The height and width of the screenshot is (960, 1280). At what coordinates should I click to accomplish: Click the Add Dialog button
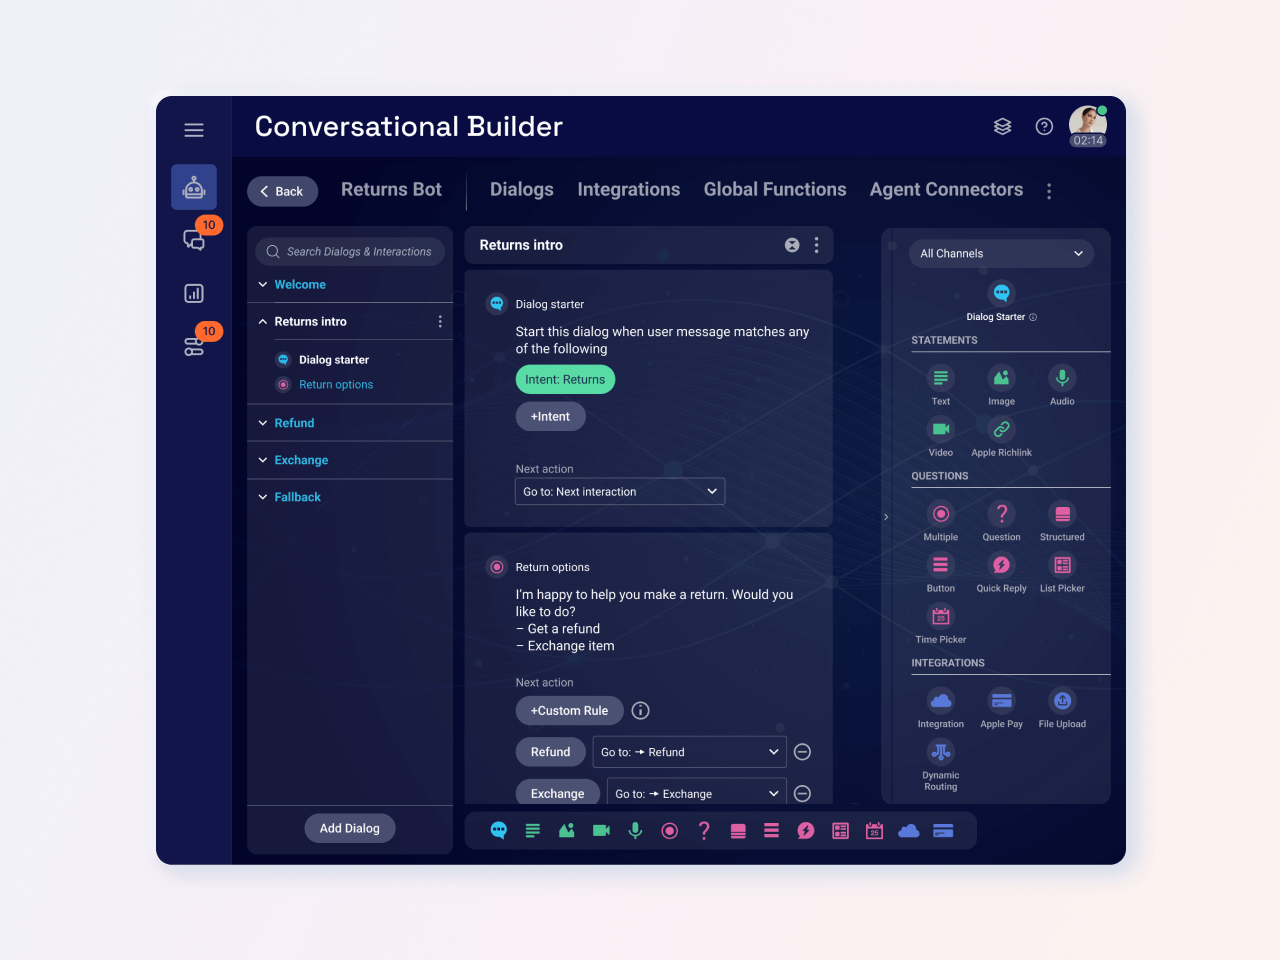350,828
